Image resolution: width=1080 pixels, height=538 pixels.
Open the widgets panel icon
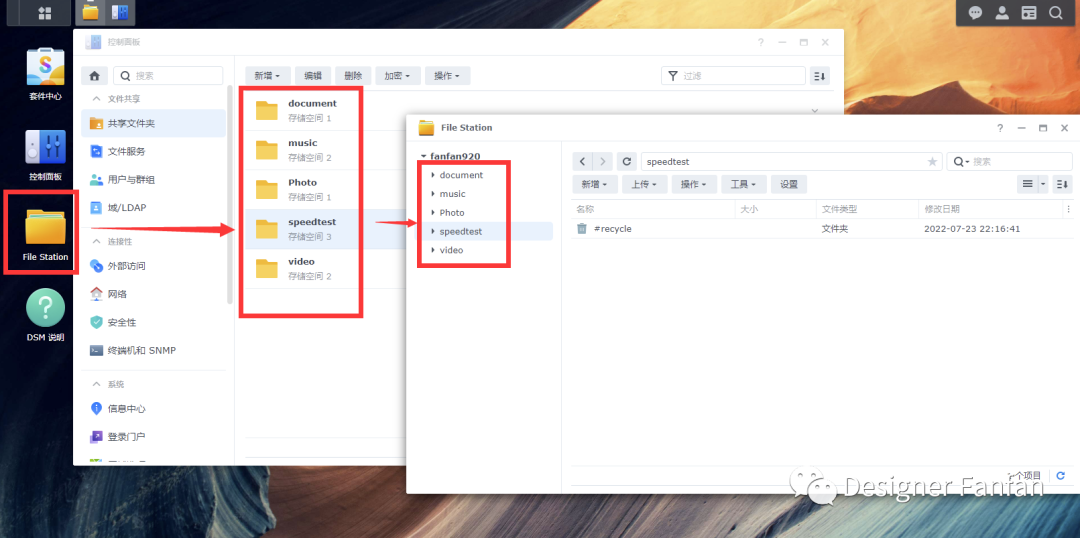pyautogui.click(x=1029, y=13)
